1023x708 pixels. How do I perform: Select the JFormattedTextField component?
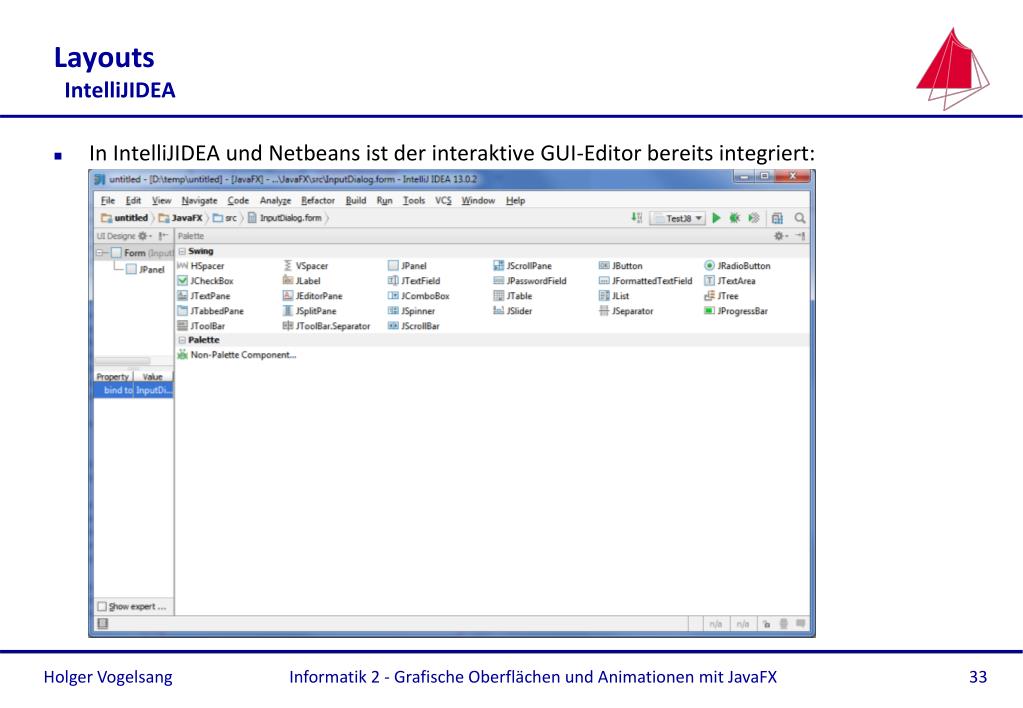645,281
